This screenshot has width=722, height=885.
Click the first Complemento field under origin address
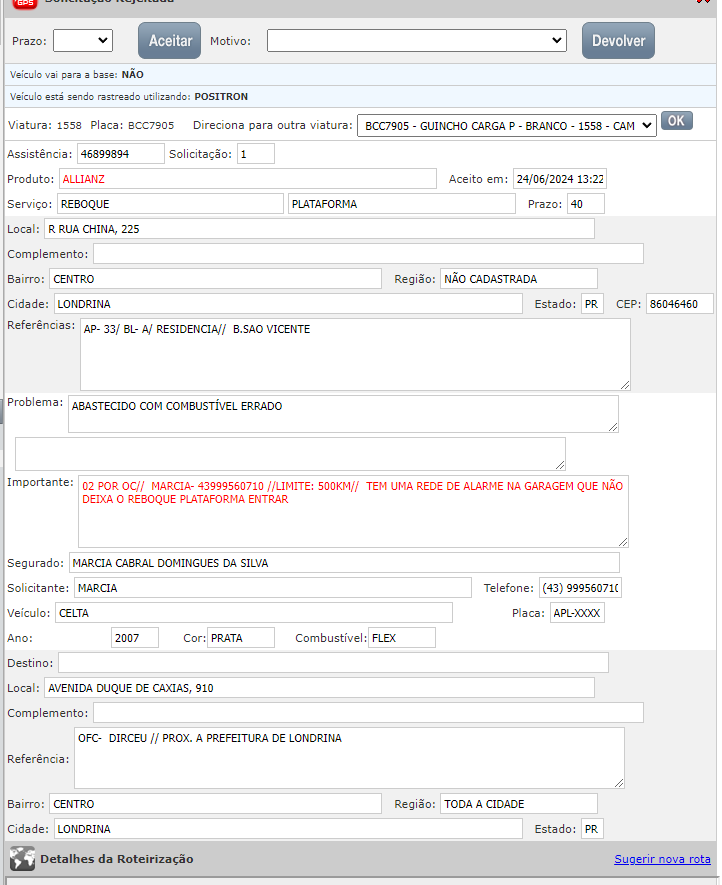369,253
